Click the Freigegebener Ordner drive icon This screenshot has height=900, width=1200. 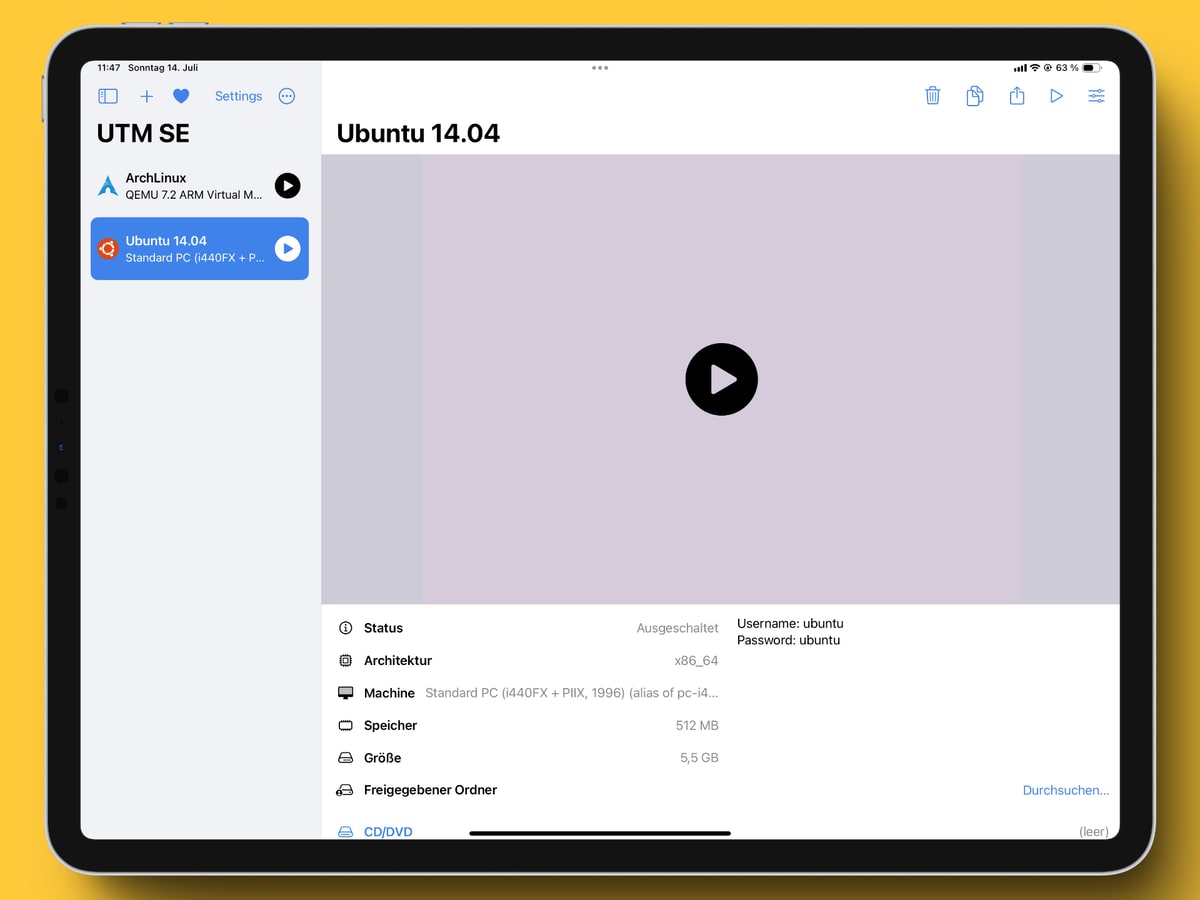point(345,790)
